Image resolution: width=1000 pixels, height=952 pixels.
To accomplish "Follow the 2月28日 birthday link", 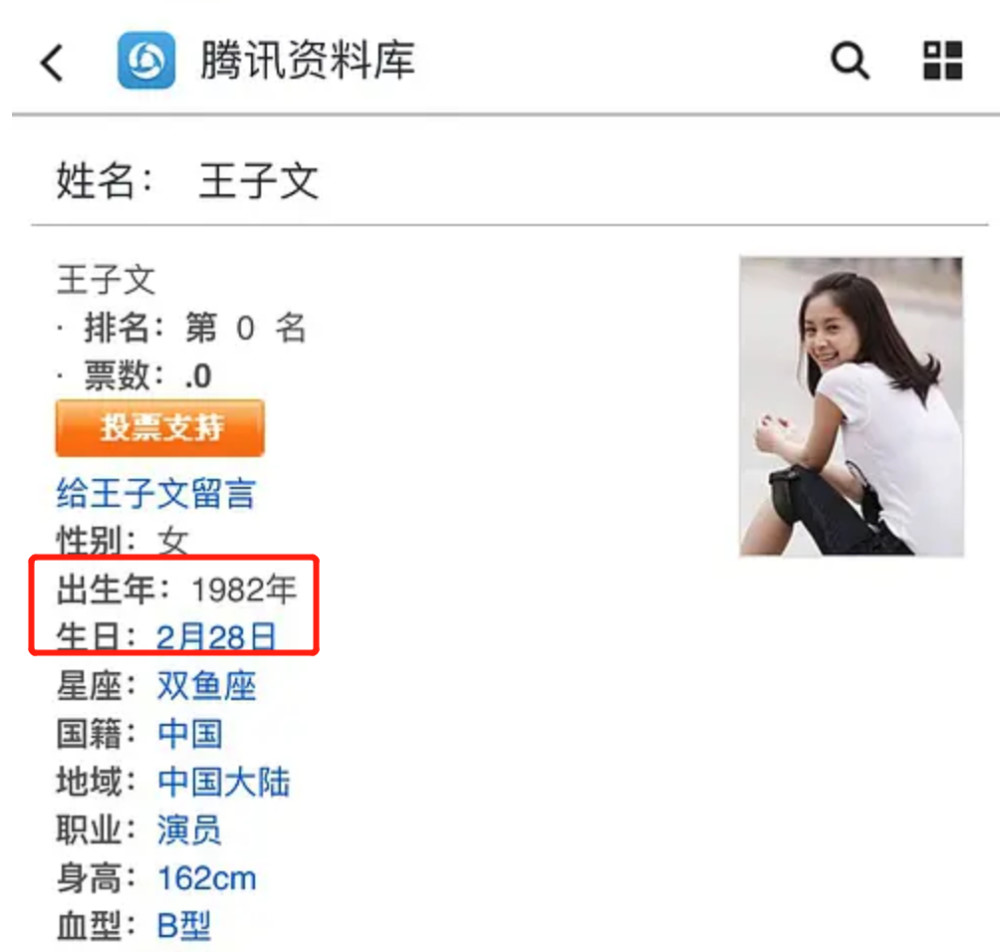I will click(x=217, y=636).
